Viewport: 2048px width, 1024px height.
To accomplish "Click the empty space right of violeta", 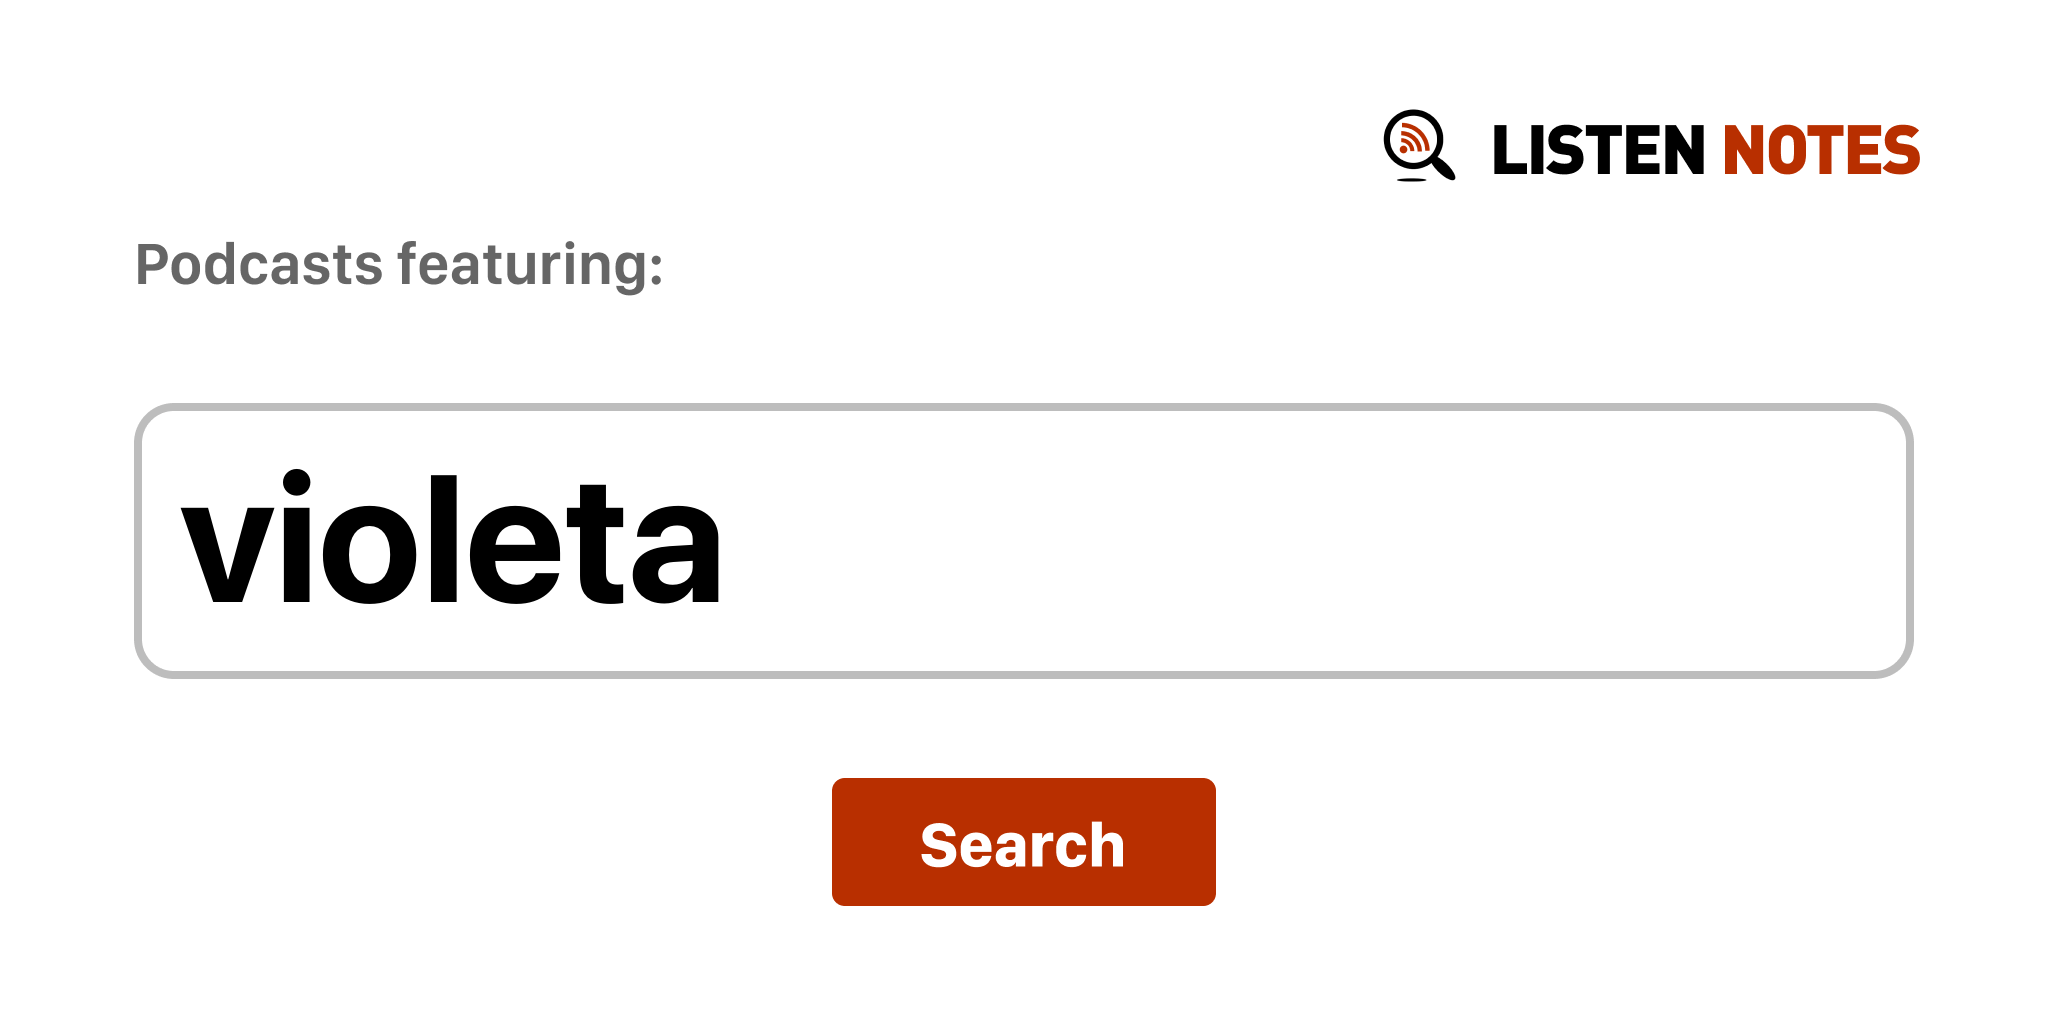I will pyautogui.click(x=1300, y=541).
